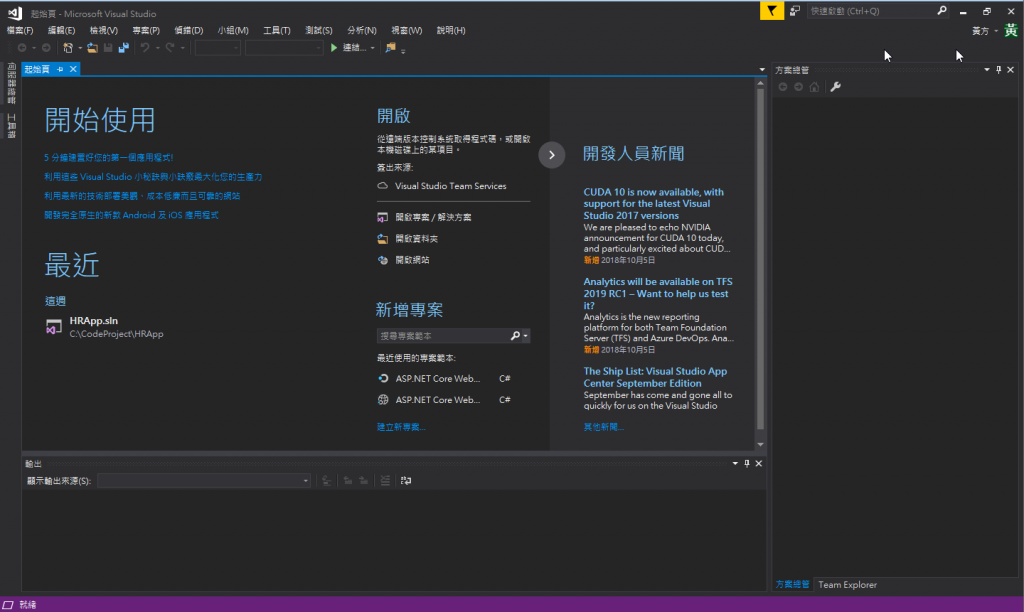Open the 編輯(E) menu
The height and width of the screenshot is (612, 1024).
click(x=61, y=31)
